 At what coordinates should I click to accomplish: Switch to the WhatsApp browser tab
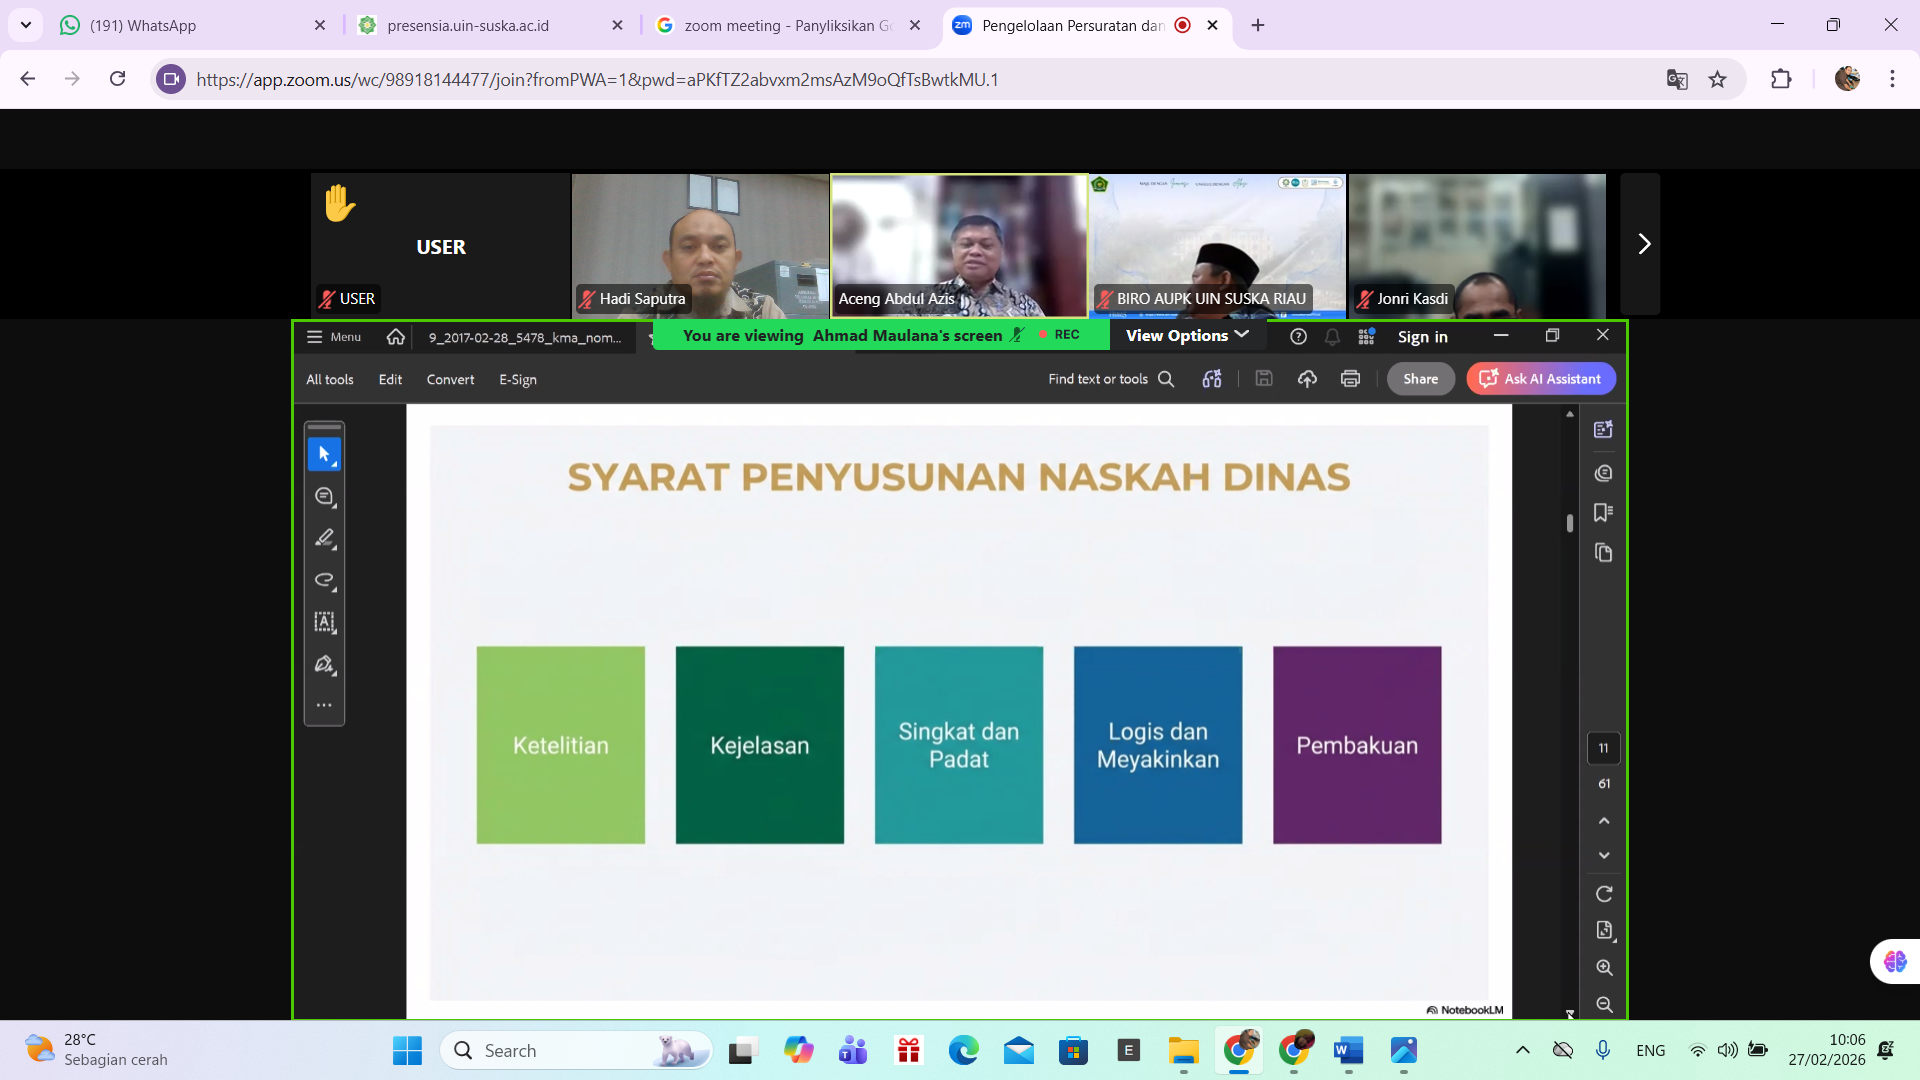tap(143, 25)
